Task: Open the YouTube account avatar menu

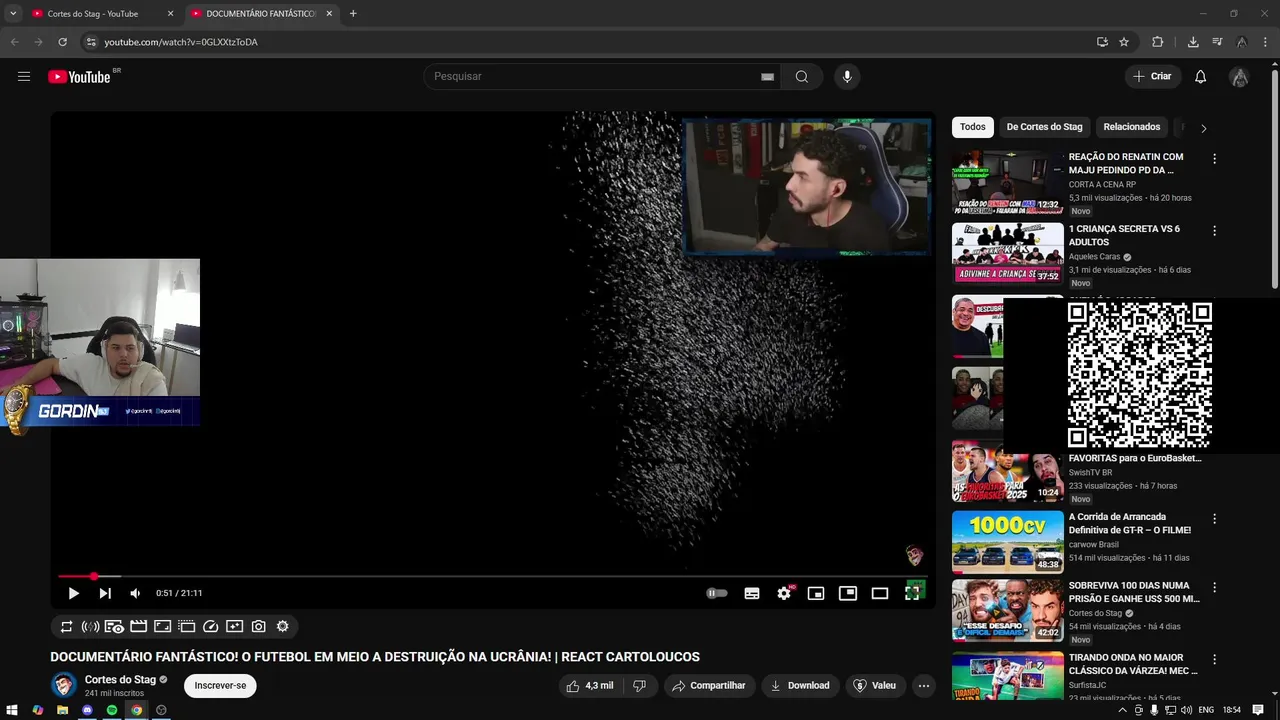Action: coord(1239,77)
